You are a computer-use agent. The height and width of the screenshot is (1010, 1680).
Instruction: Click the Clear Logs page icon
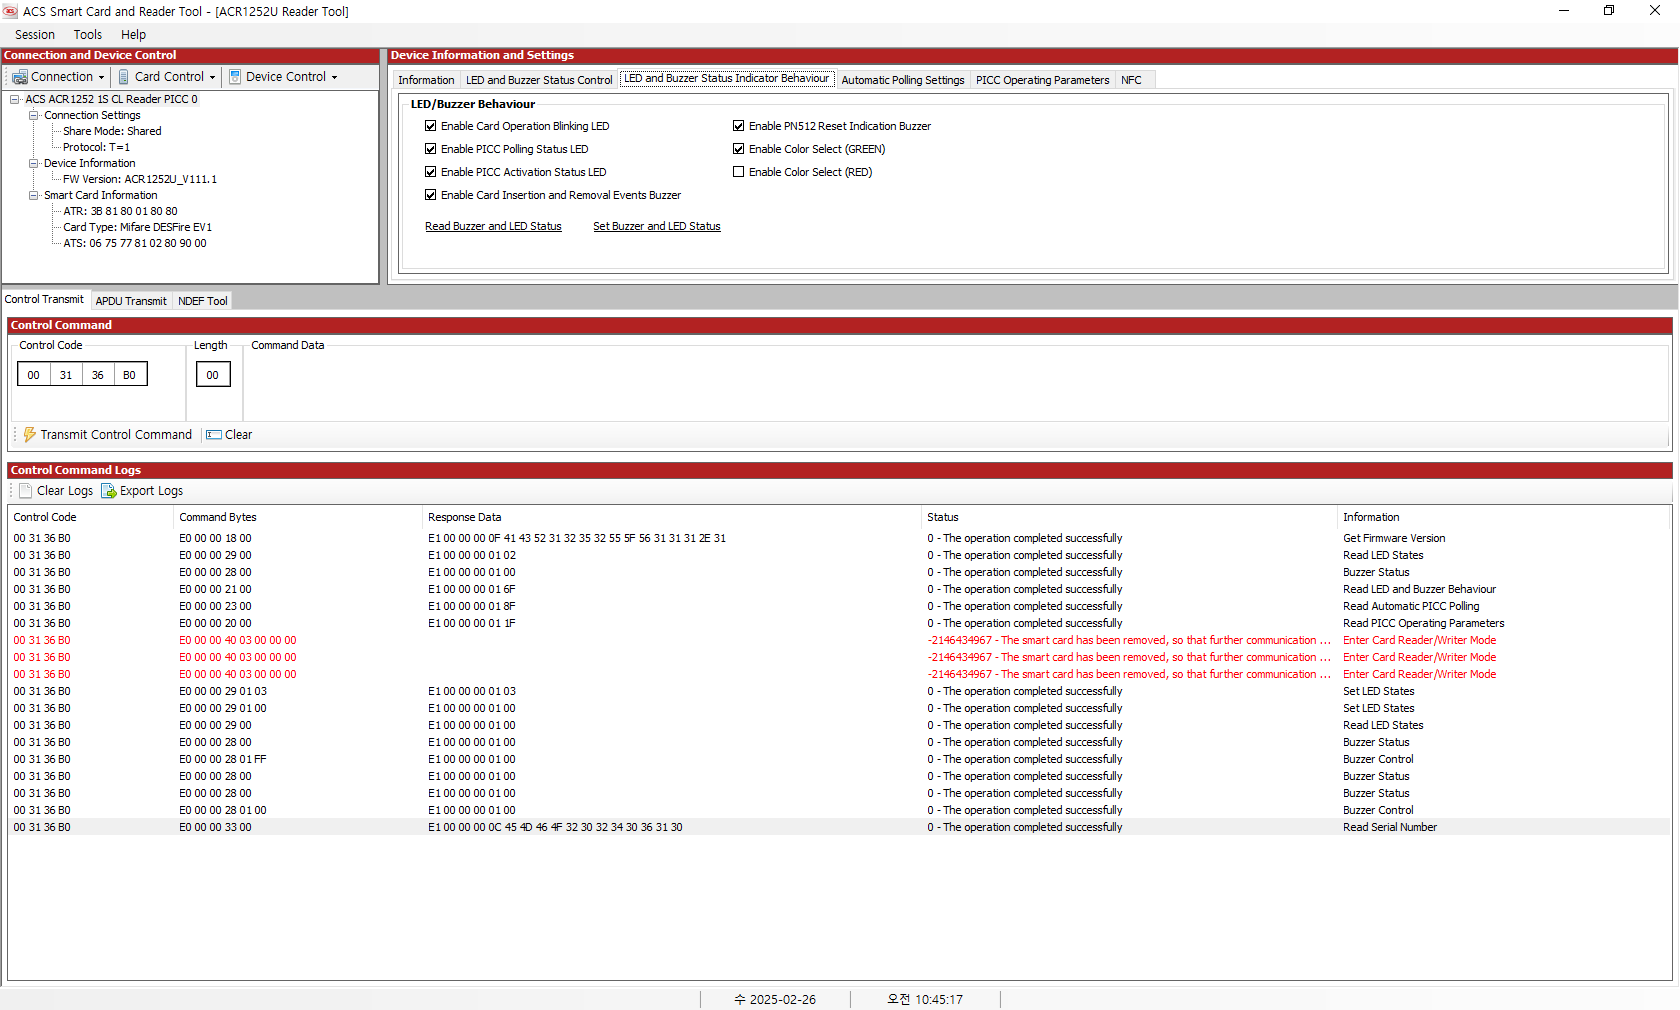(x=26, y=491)
